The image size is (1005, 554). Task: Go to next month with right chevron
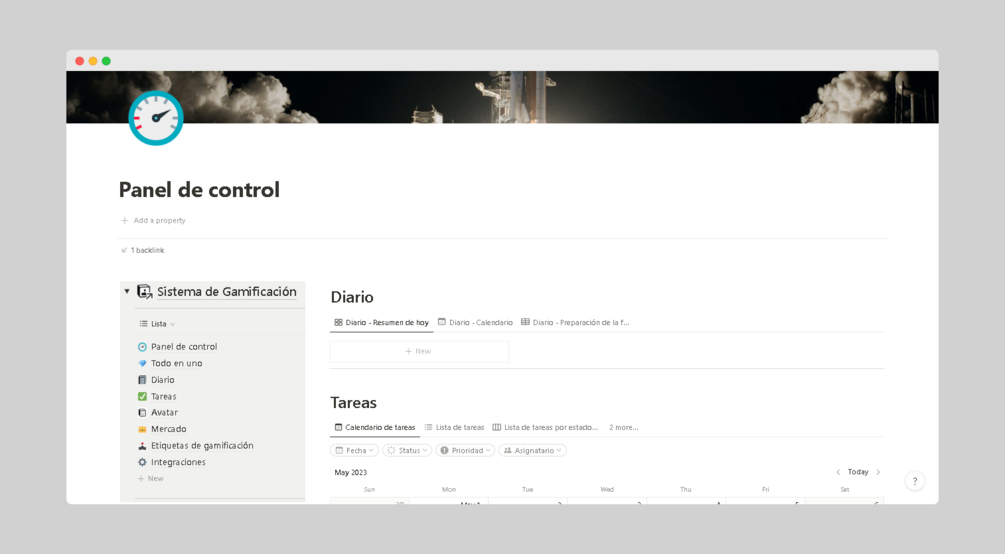click(x=878, y=472)
